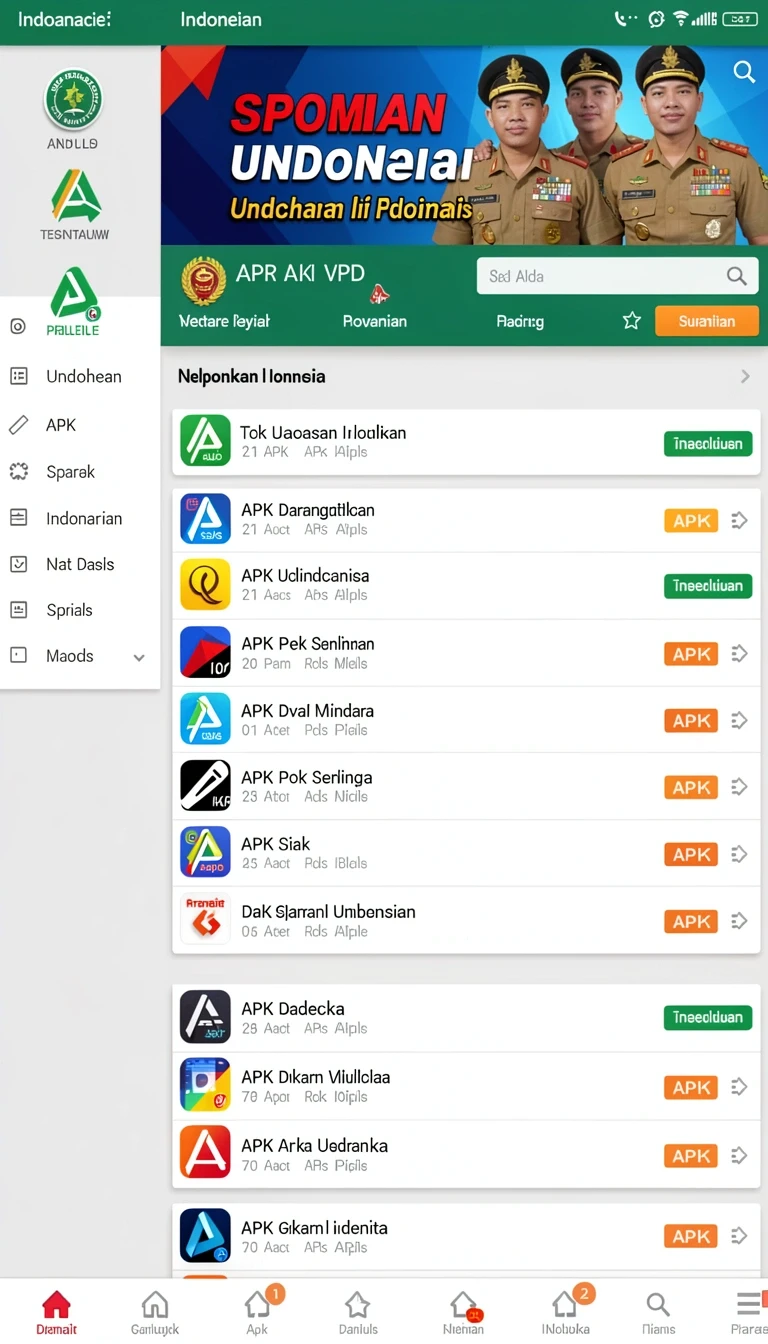Screen dimensions: 768x1344
Task: Tap the APK Dval Mindara title text
Action: click(x=308, y=711)
